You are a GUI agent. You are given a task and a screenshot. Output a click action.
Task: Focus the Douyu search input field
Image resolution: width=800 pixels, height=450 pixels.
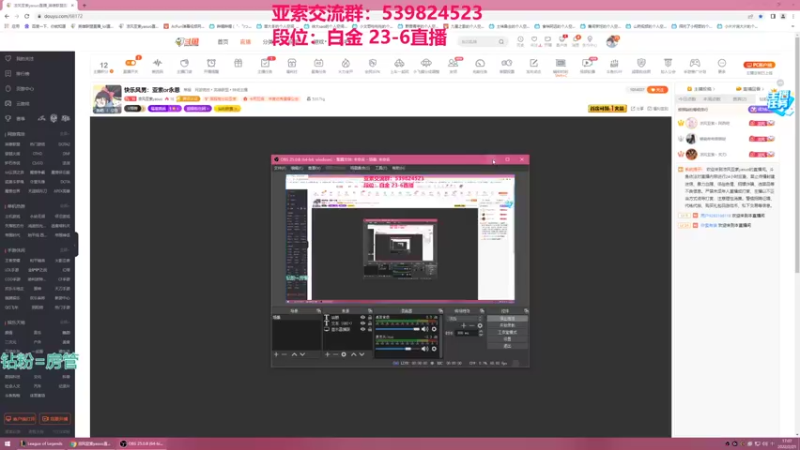(x=478, y=42)
